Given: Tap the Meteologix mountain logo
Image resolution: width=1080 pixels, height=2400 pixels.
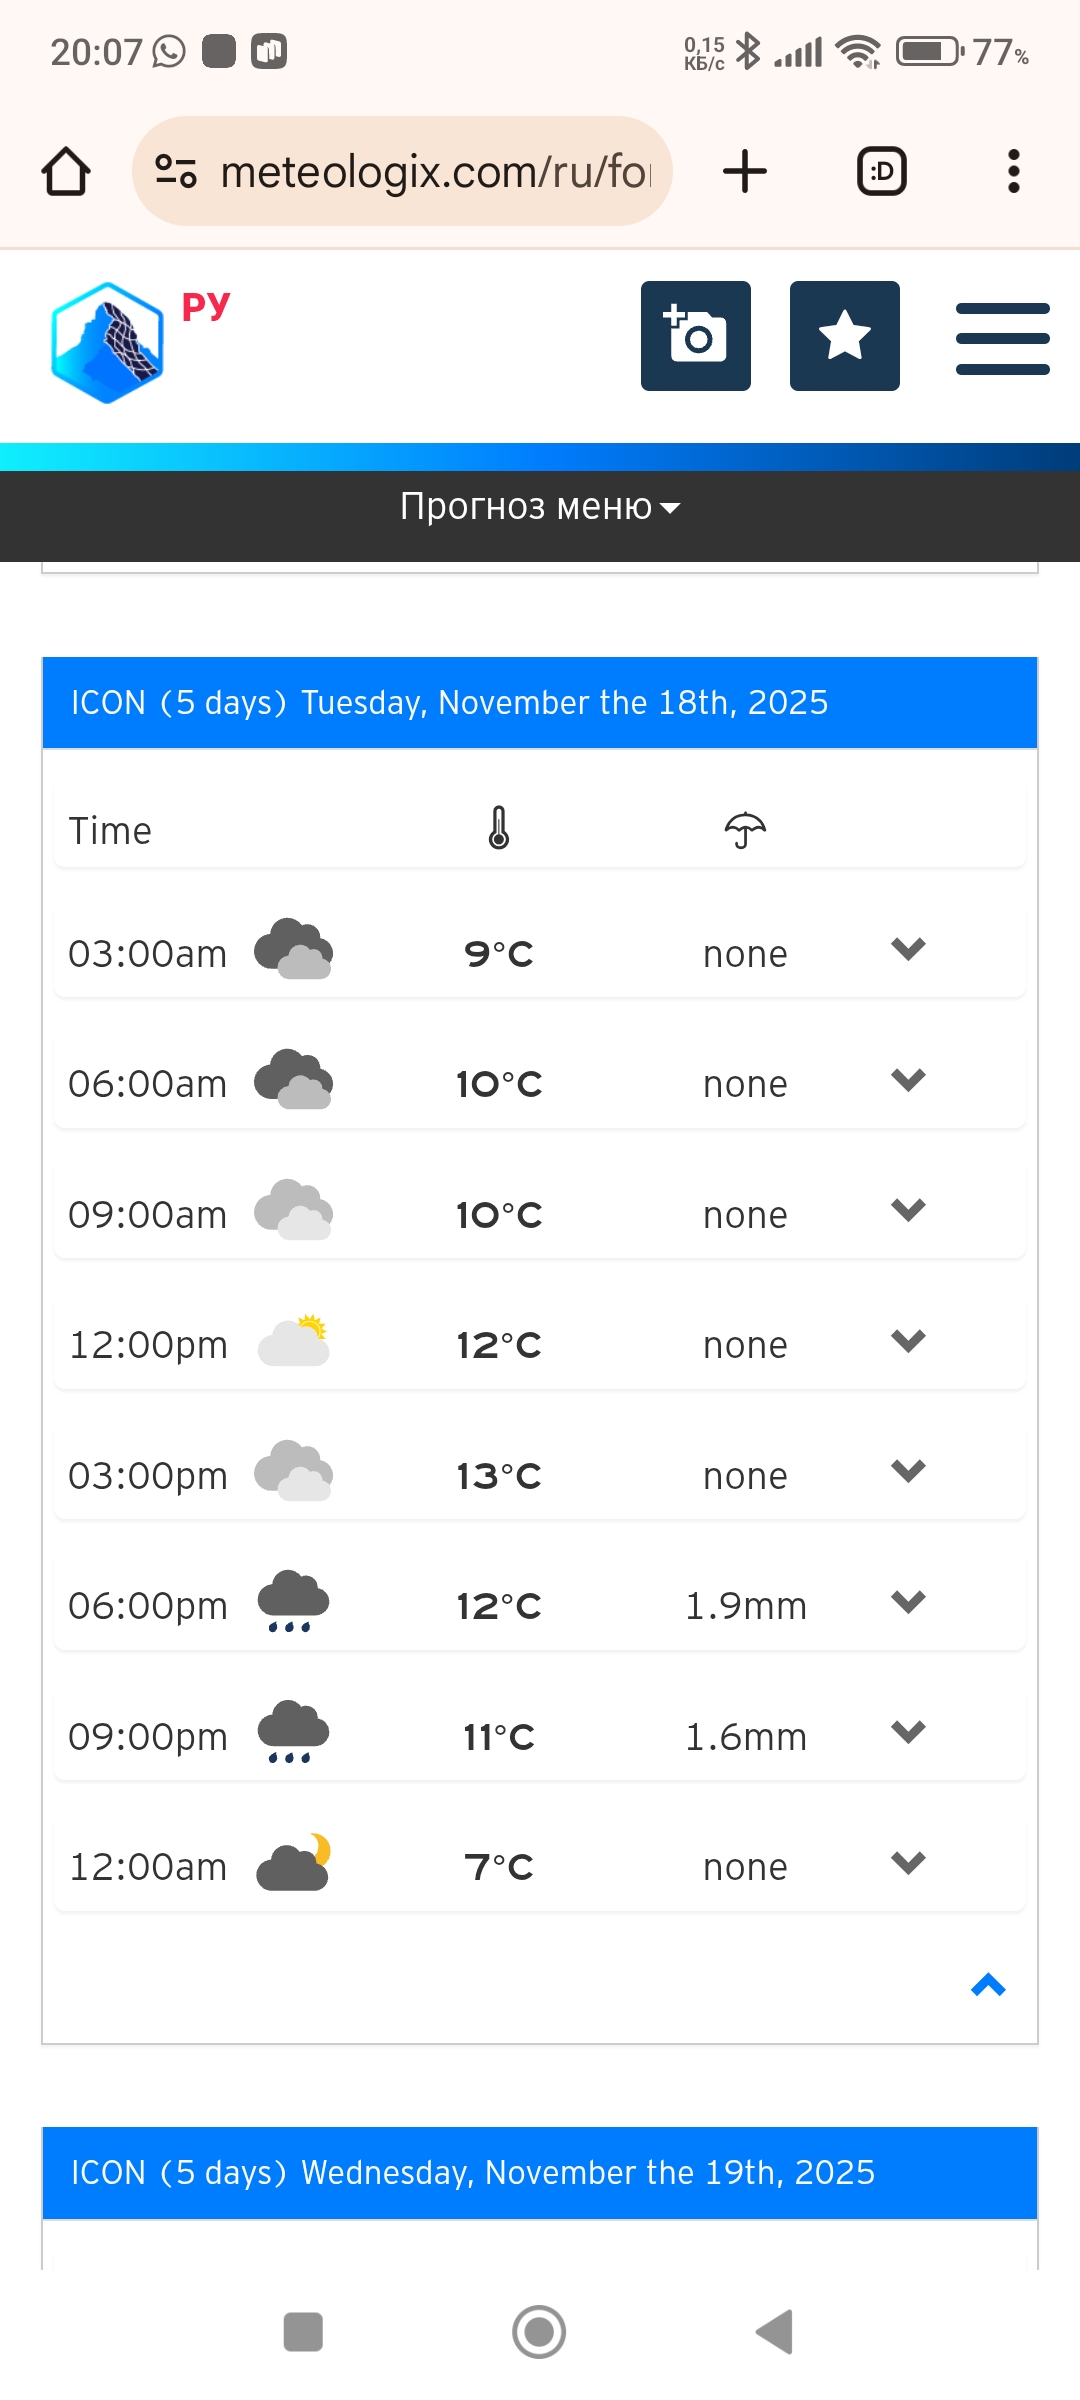Looking at the screenshot, I should (x=107, y=343).
